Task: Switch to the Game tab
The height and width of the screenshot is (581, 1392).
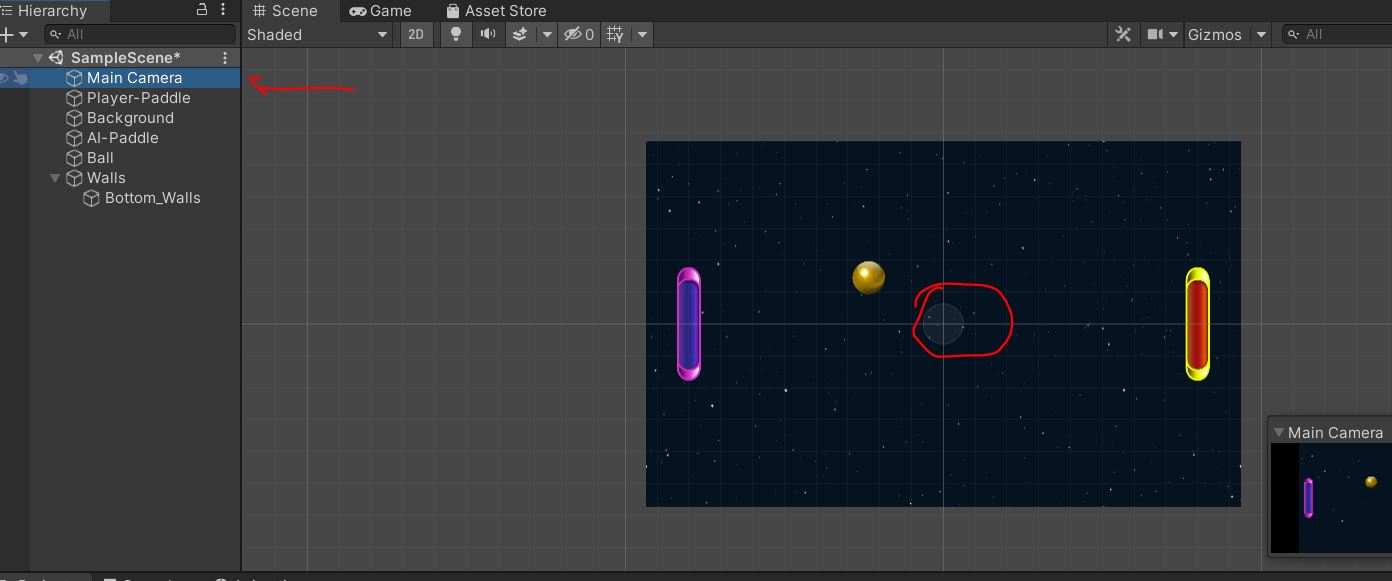Action: (x=384, y=11)
